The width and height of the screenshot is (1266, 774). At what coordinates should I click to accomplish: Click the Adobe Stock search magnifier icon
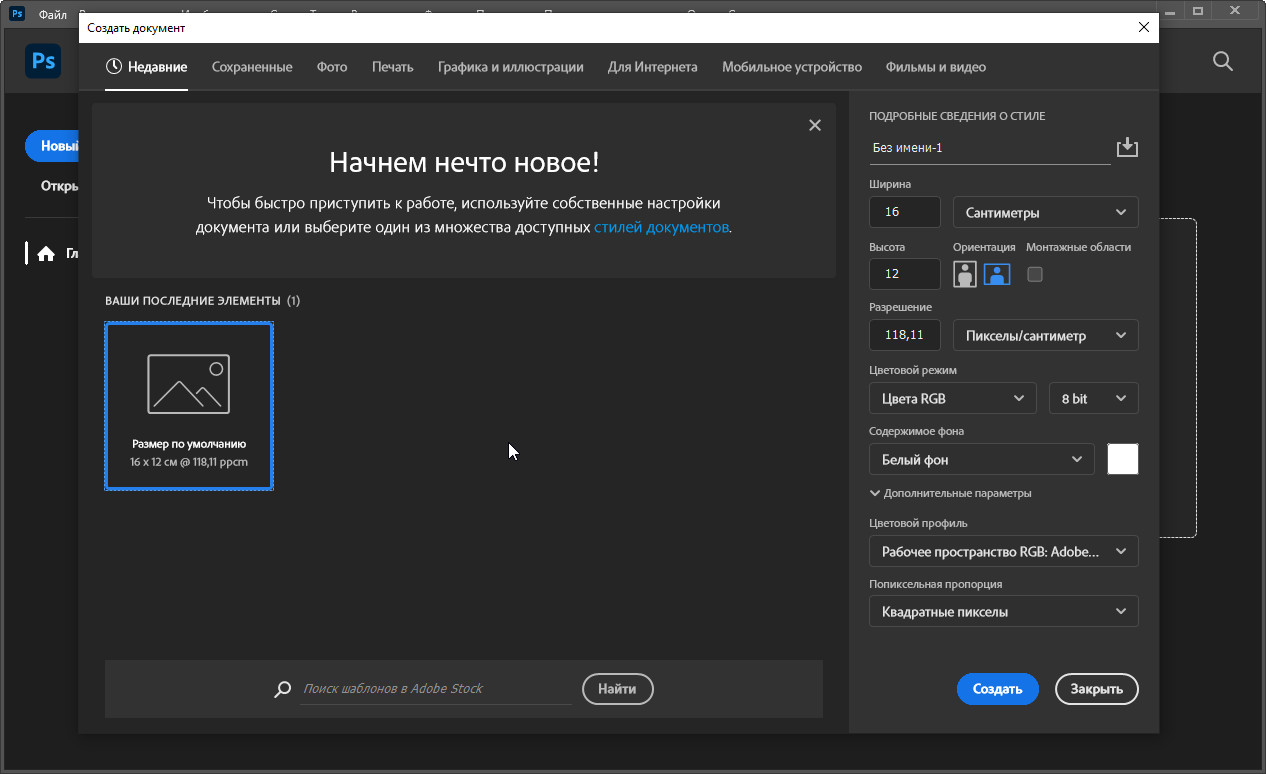click(284, 689)
